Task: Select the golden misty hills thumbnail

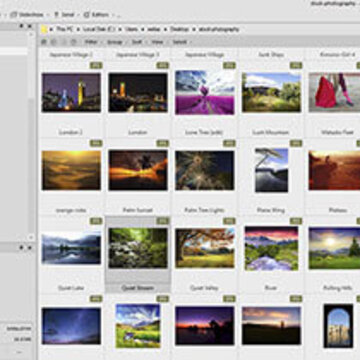Action: click(x=71, y=170)
